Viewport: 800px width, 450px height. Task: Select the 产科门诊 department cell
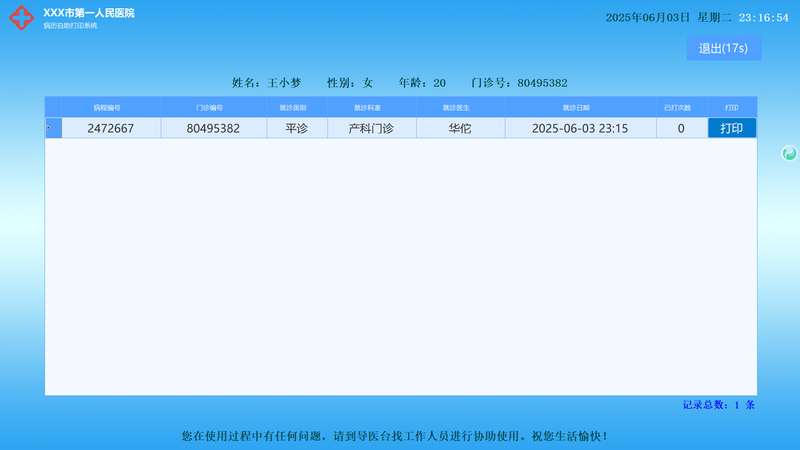point(372,128)
